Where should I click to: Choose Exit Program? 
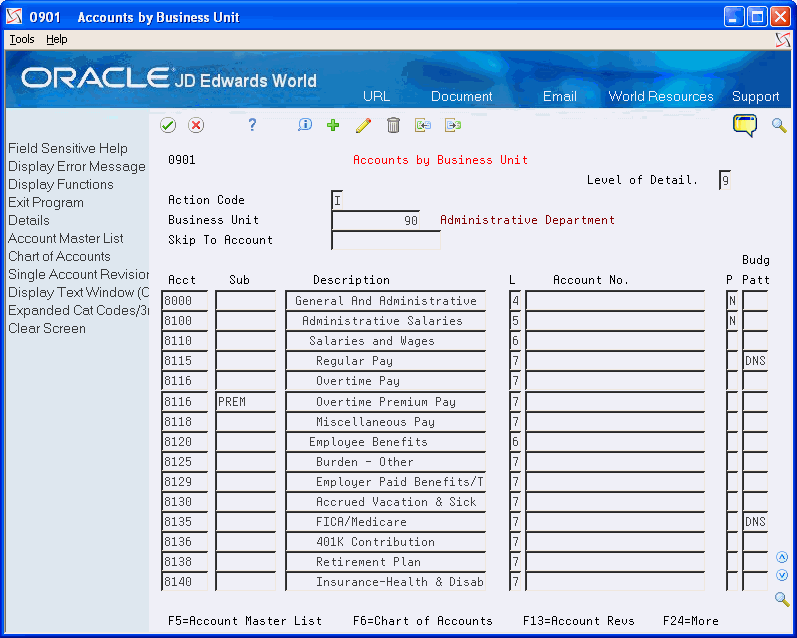pos(46,202)
